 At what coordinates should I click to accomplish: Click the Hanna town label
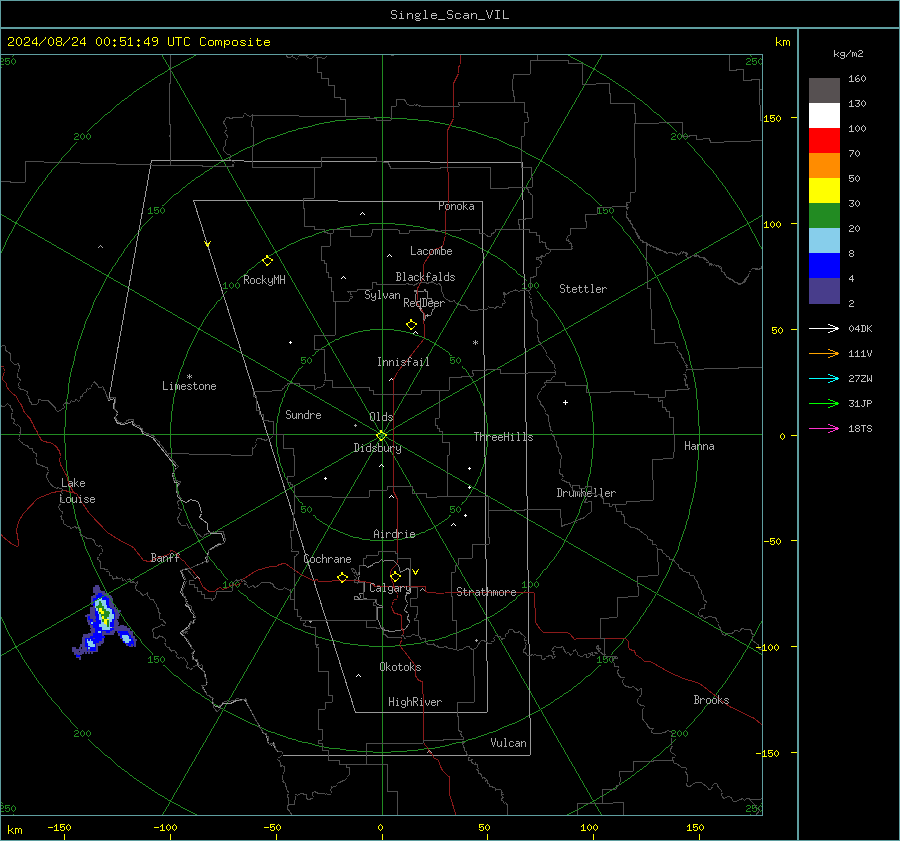pyautogui.click(x=699, y=446)
